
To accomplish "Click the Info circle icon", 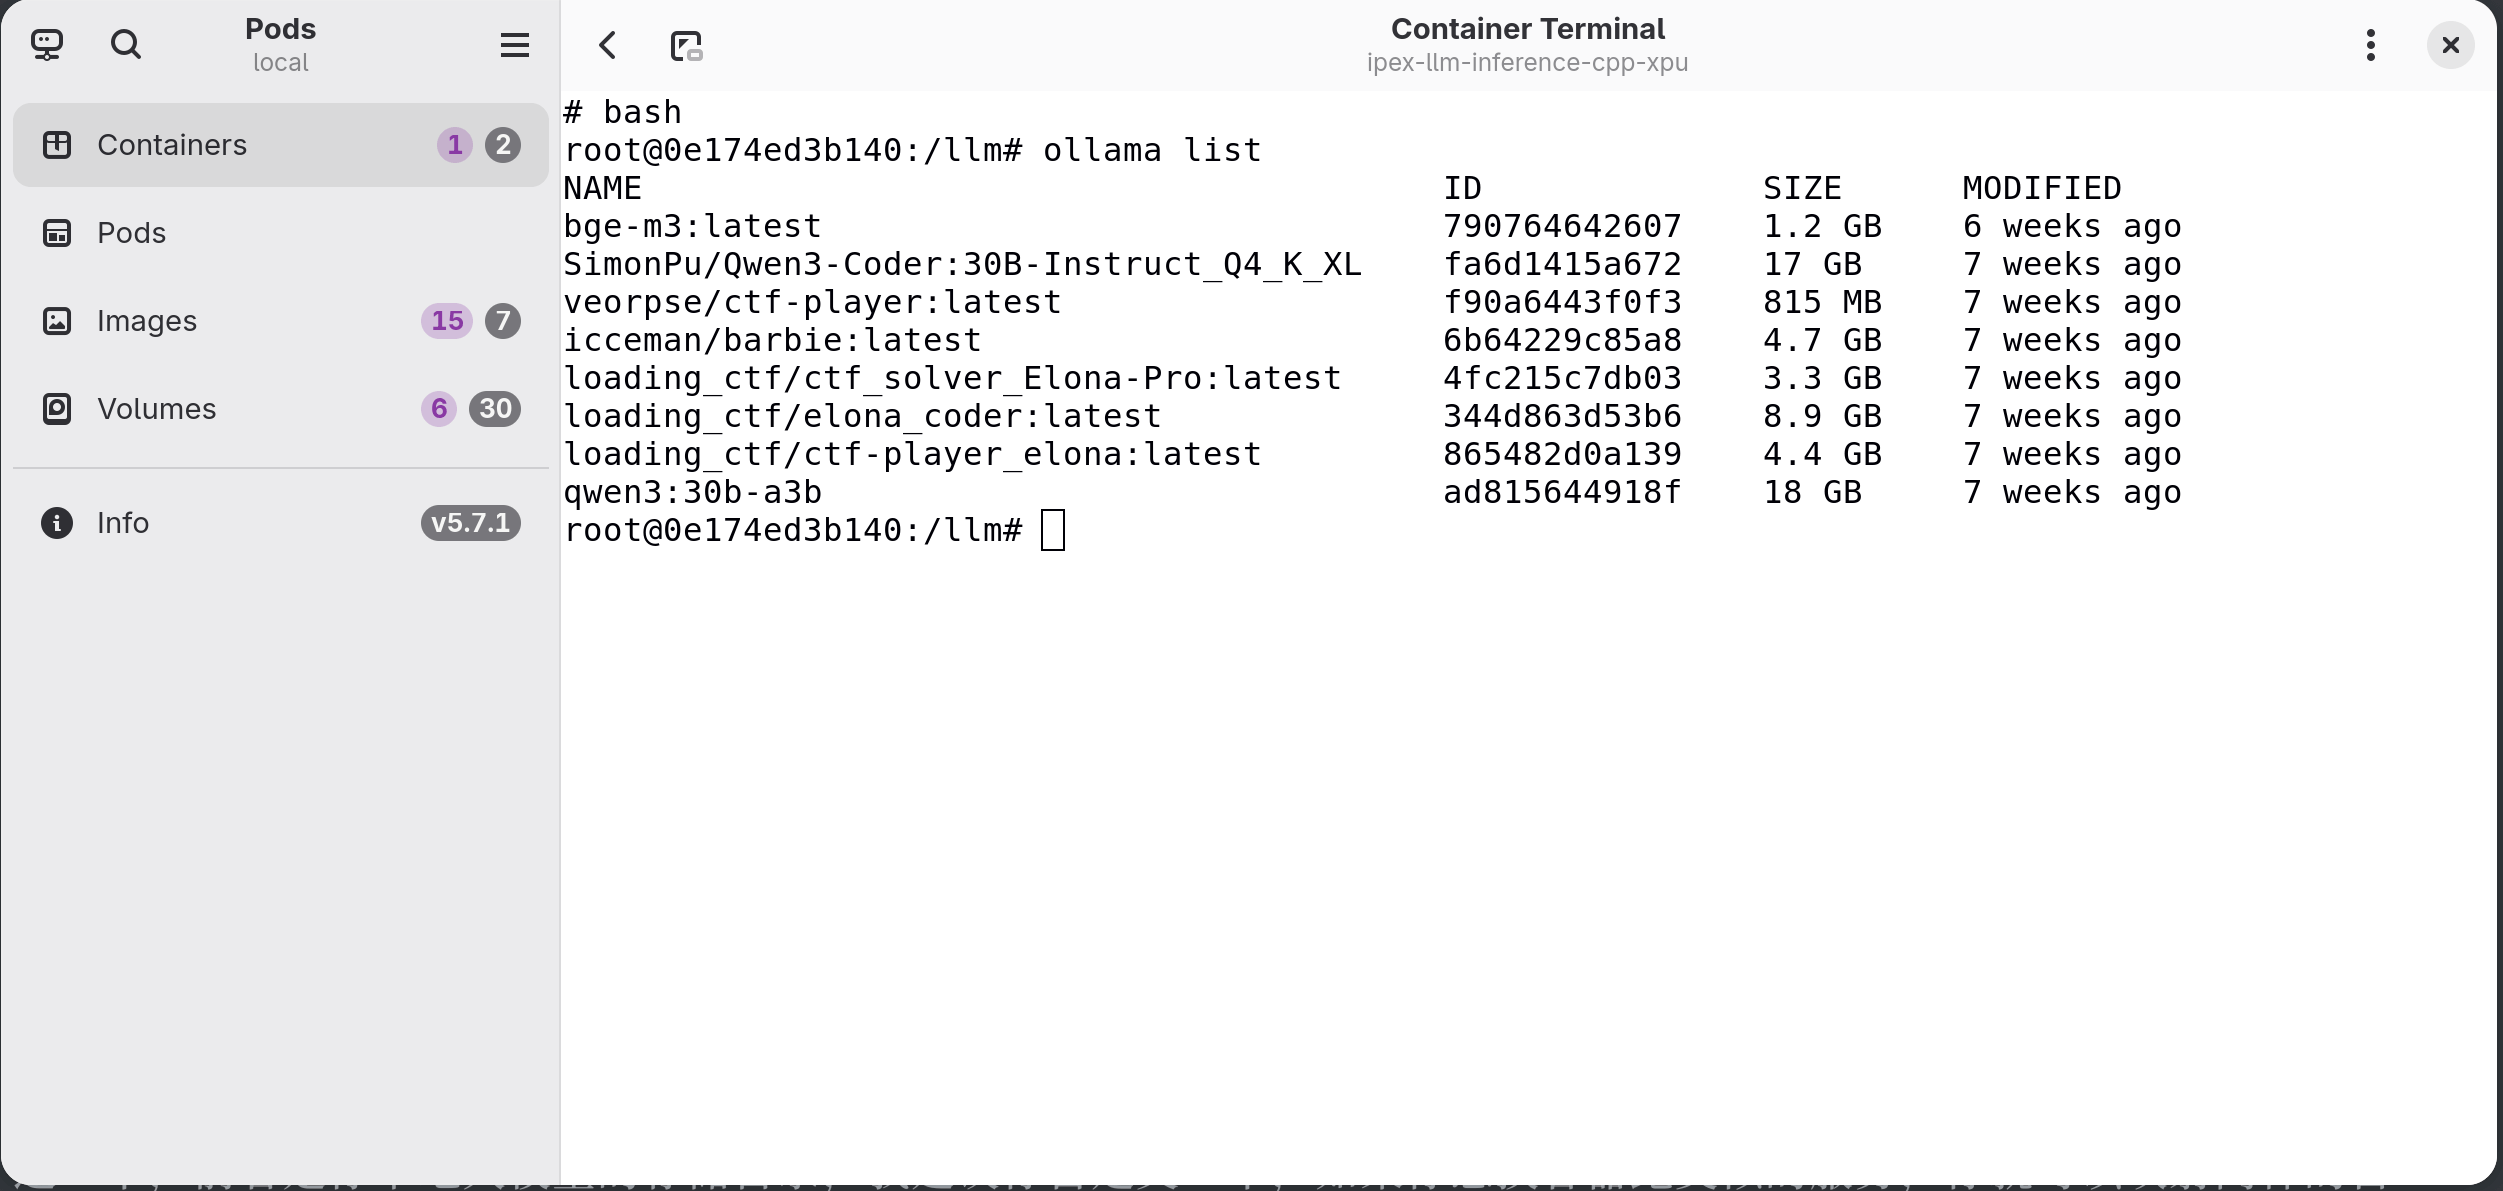I will coord(55,523).
